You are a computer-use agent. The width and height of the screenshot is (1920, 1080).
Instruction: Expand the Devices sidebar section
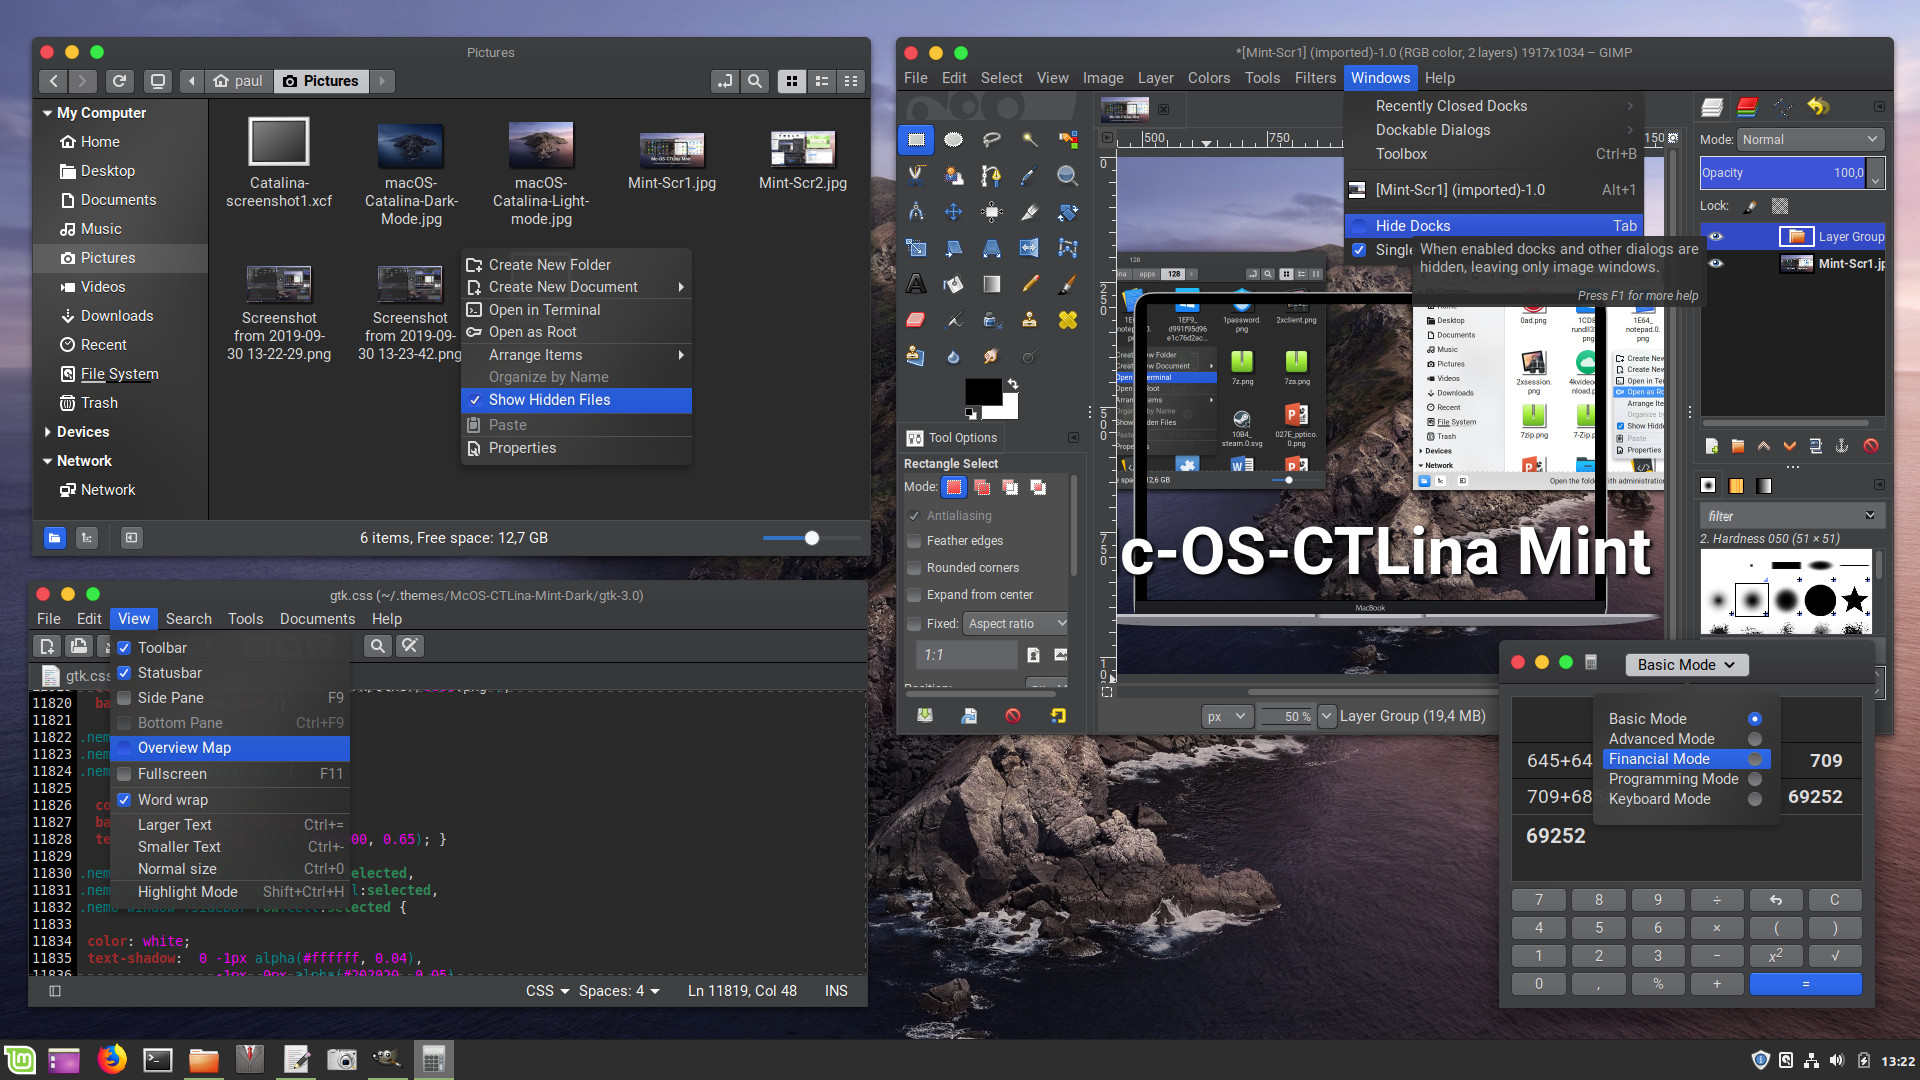47,432
